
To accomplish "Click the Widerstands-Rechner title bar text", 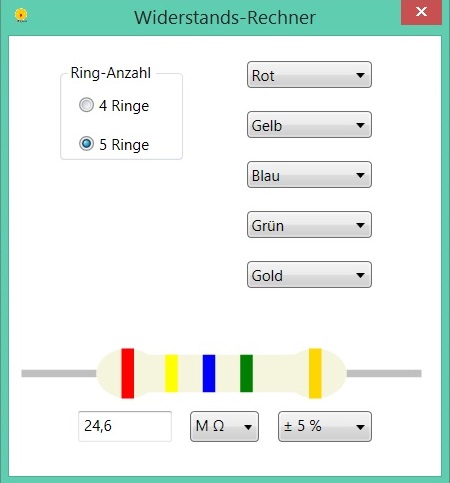I will (225, 17).
